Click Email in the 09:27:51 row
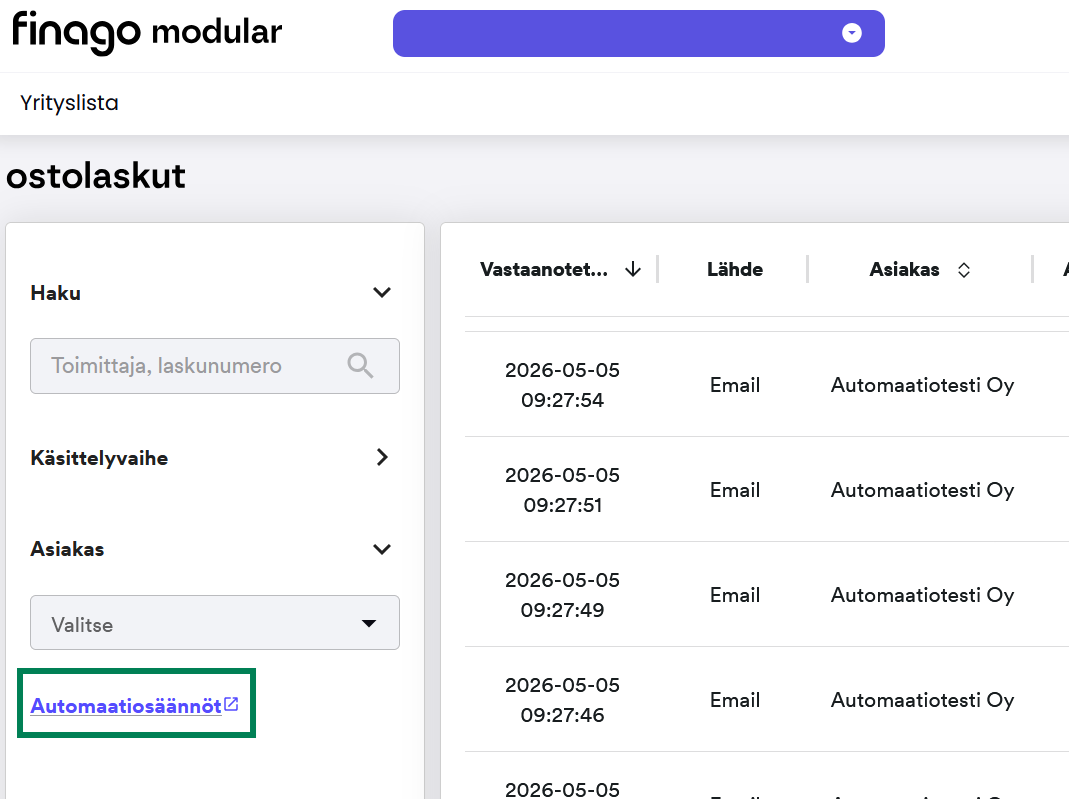 point(735,490)
